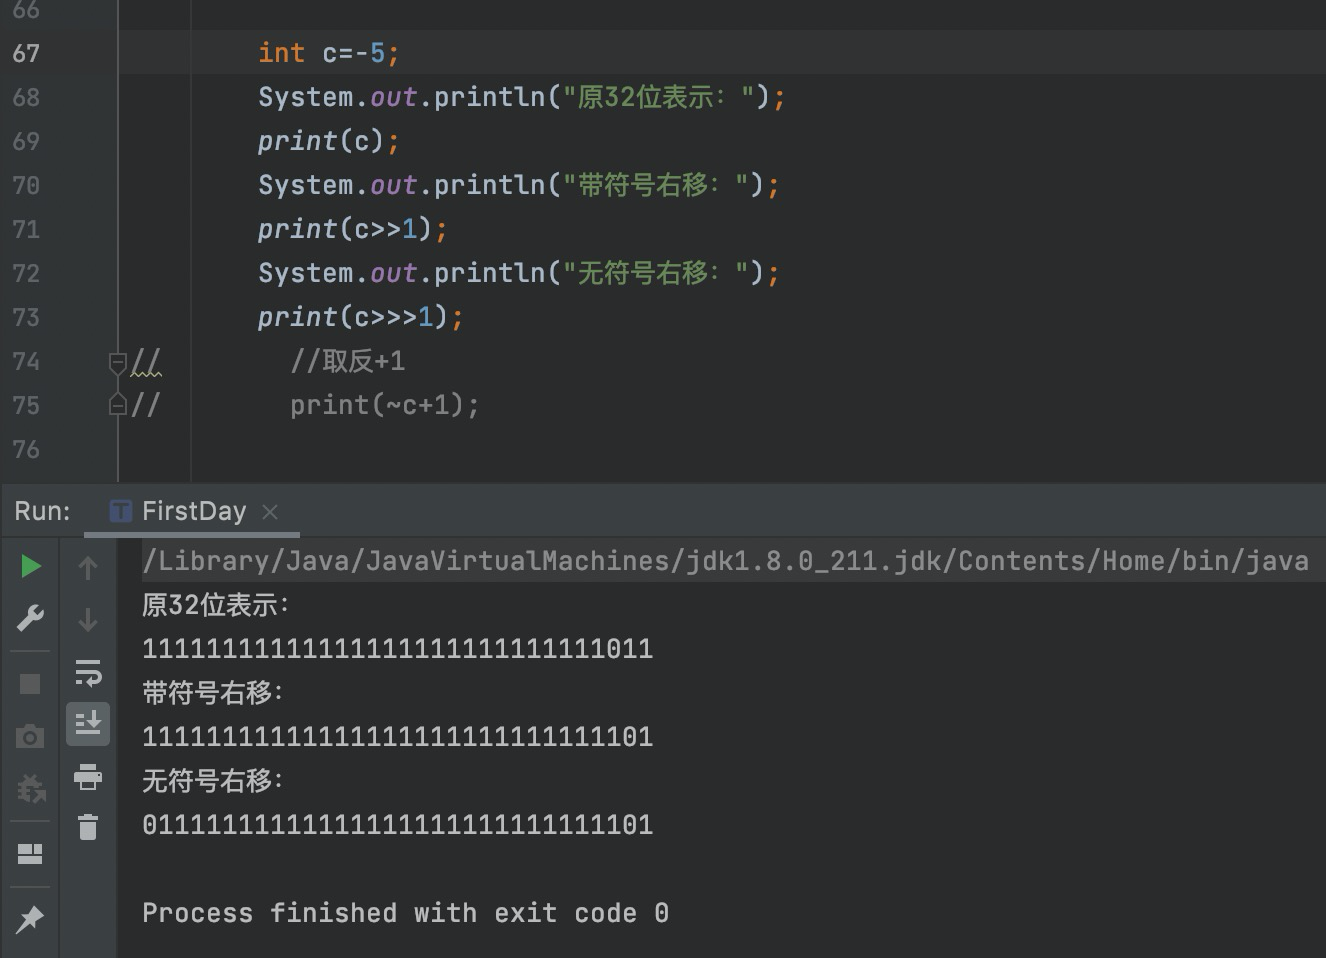The height and width of the screenshot is (958, 1326).
Task: Click binary output ending in 1011
Action: tap(397, 649)
